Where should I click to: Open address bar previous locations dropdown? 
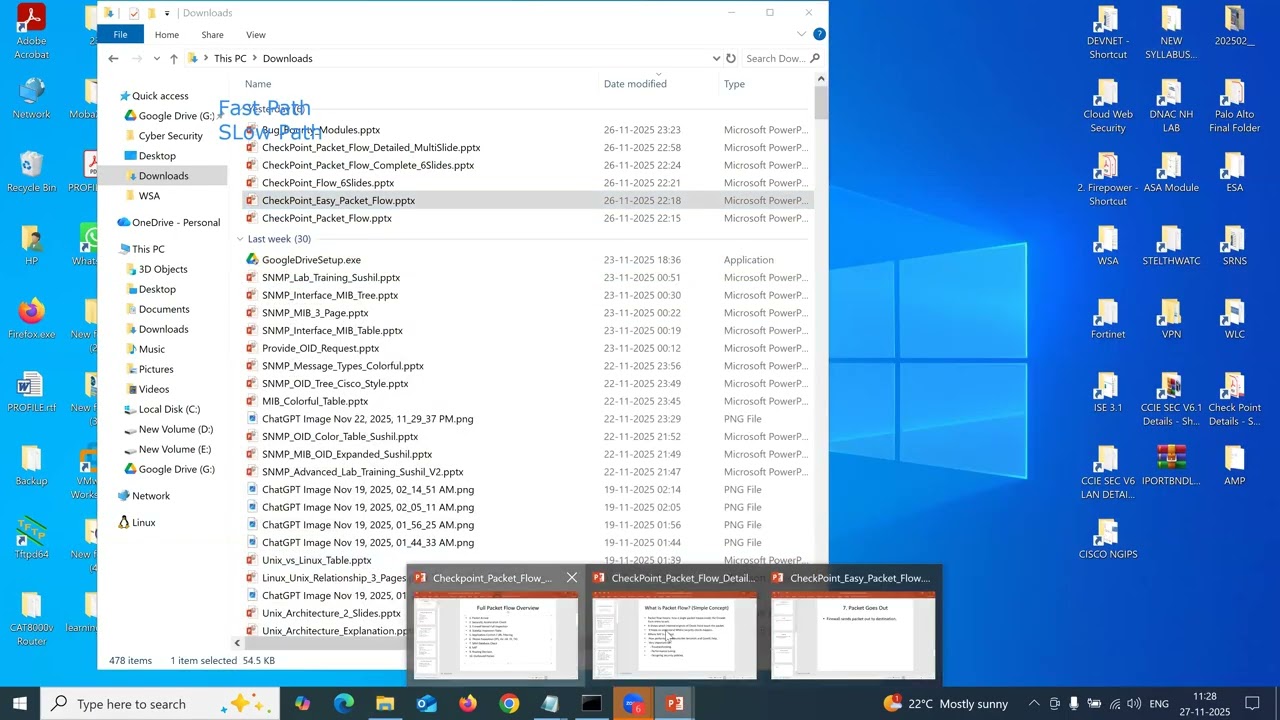pos(716,58)
